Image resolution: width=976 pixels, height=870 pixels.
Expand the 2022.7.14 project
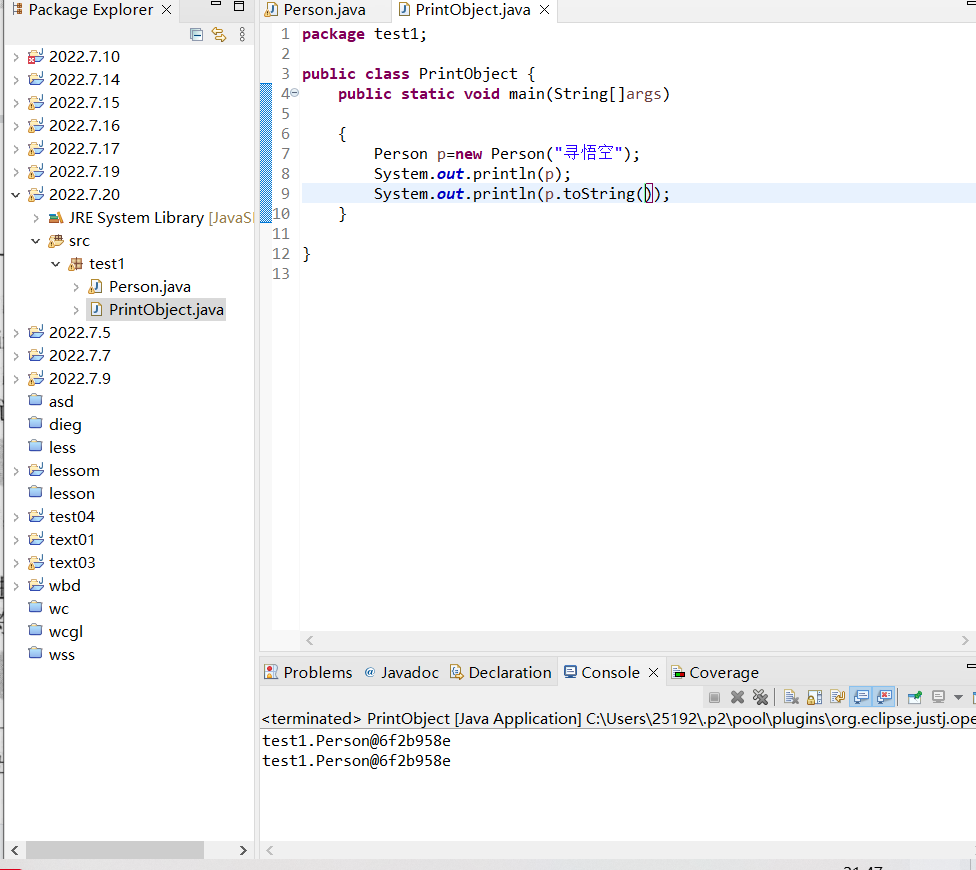[x=16, y=80]
